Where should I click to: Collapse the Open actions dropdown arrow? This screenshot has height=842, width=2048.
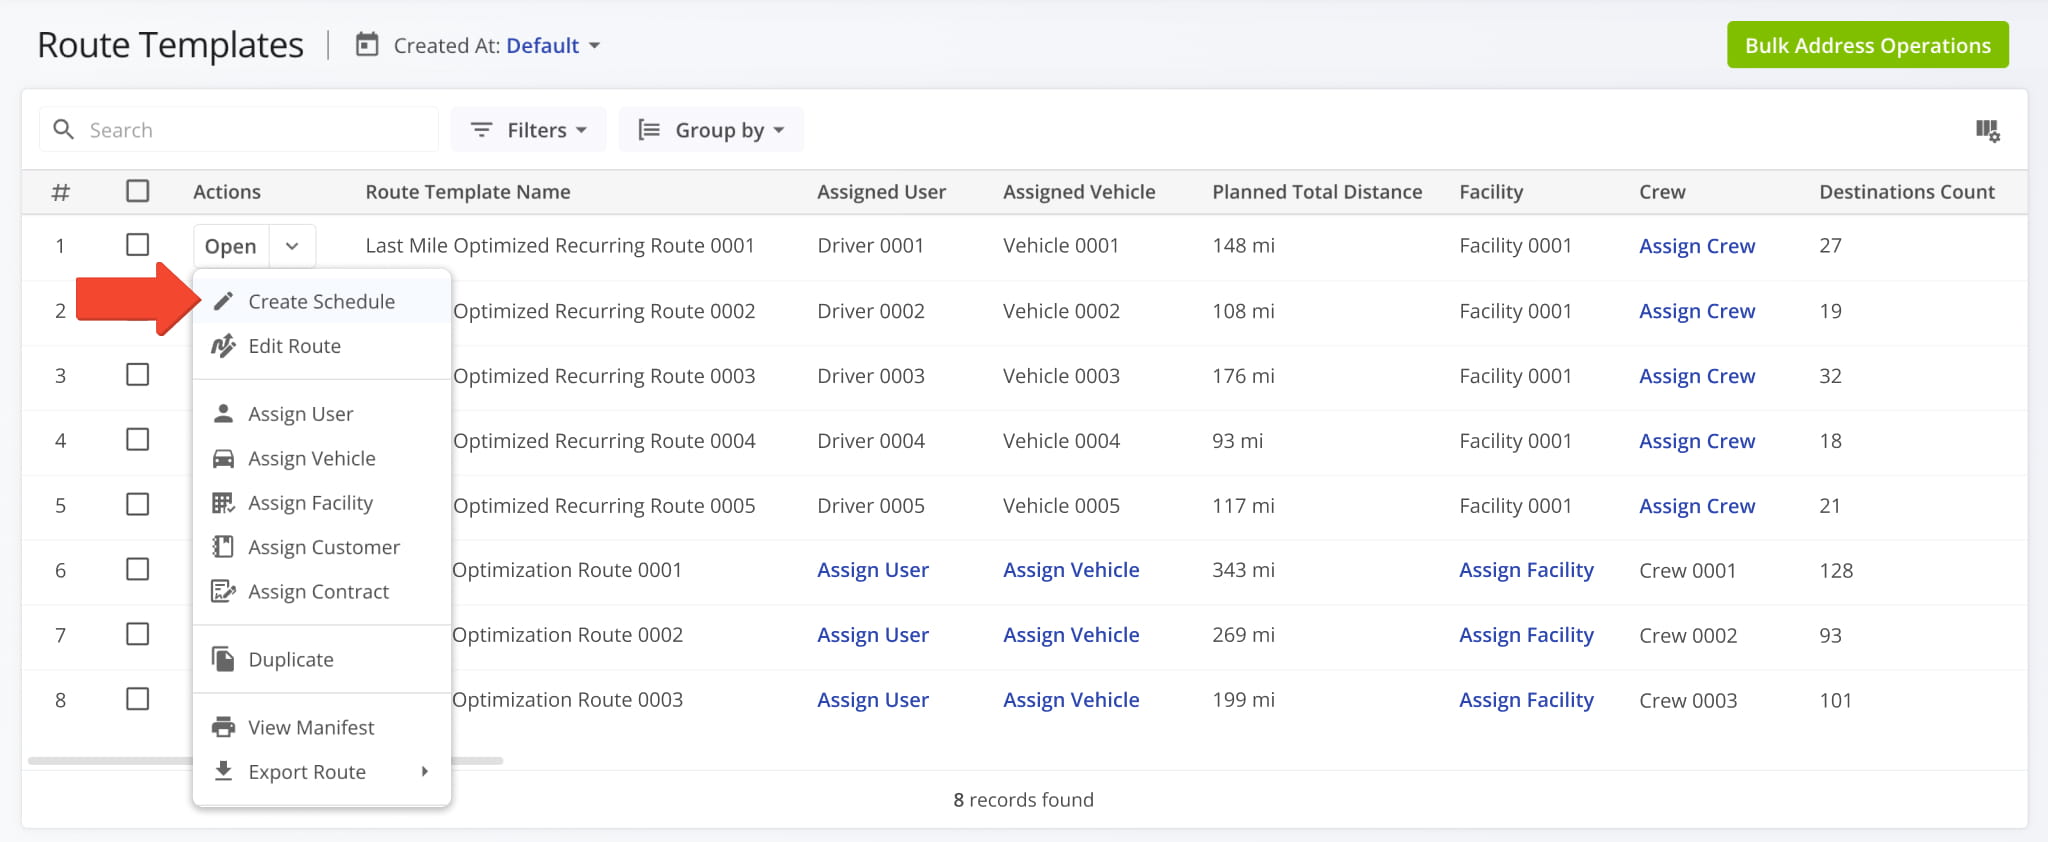(x=292, y=246)
